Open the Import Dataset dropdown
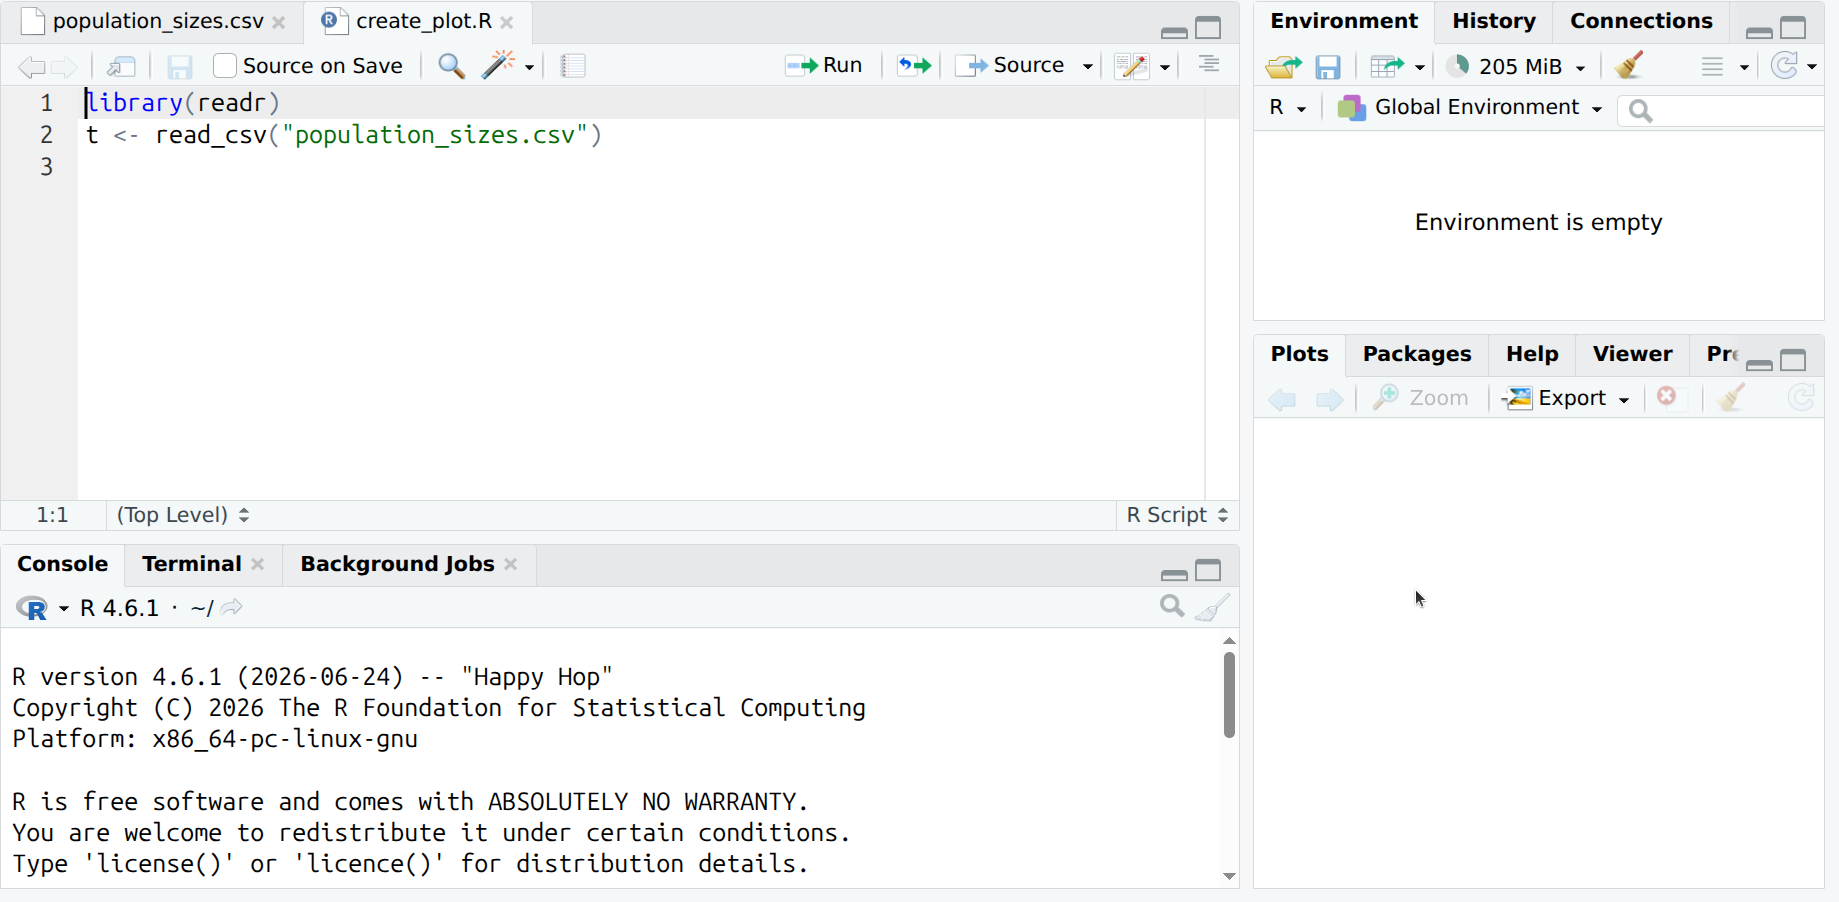1839x902 pixels. point(1397,67)
